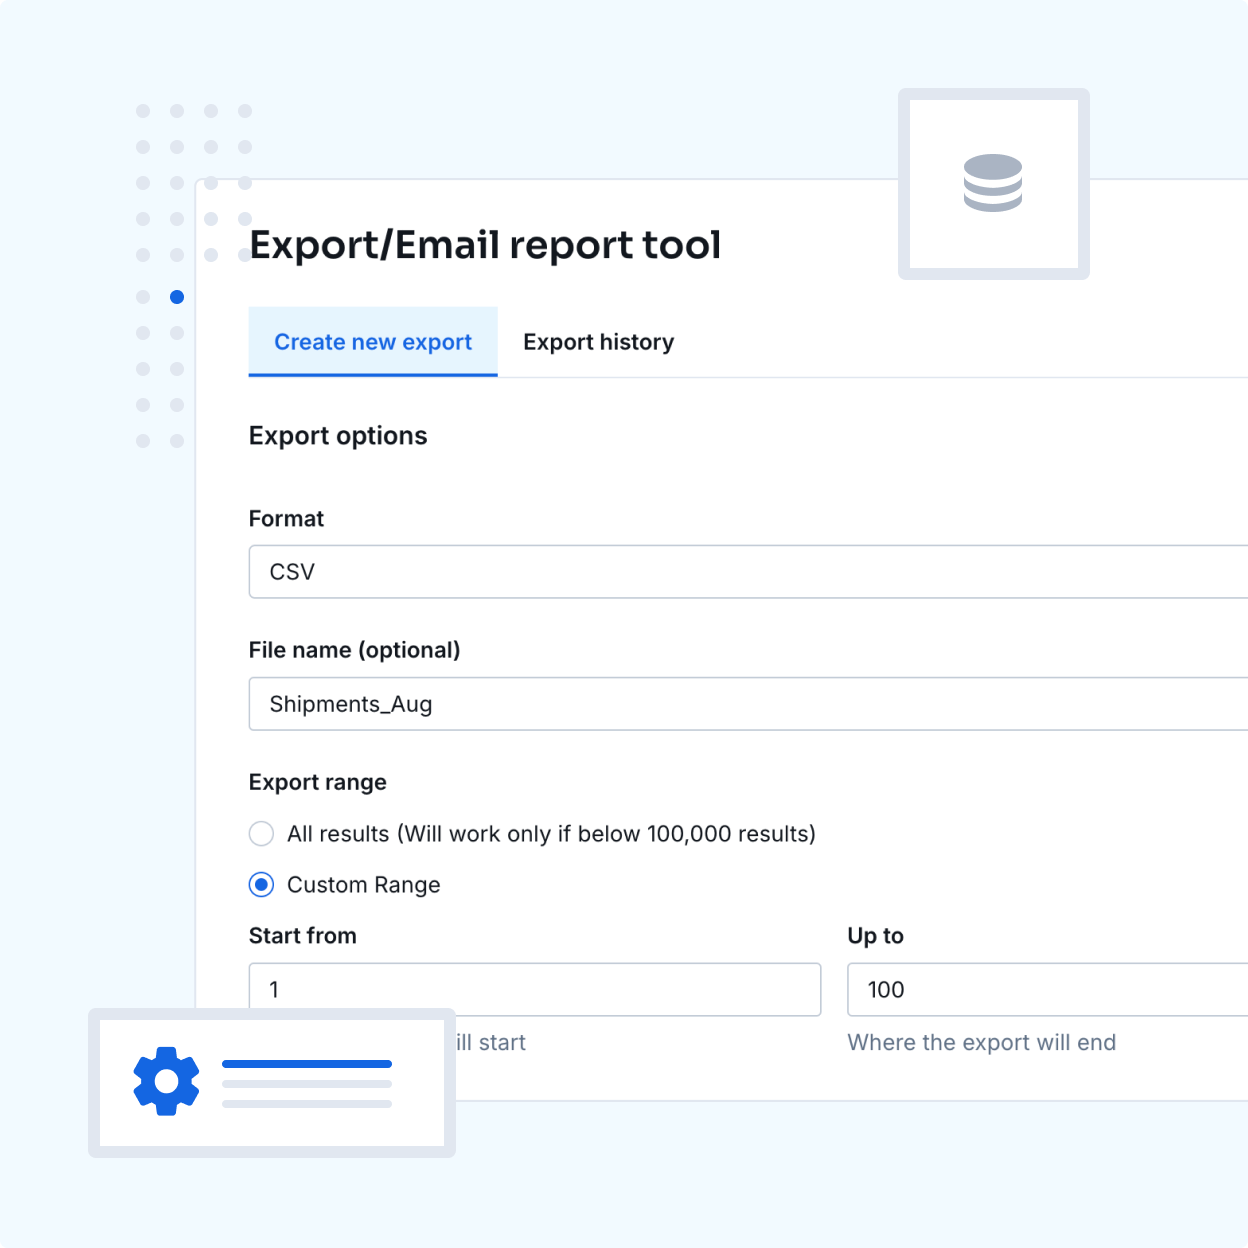This screenshot has height=1248, width=1248.
Task: Enable exporting all results below 100,000
Action: click(261, 833)
